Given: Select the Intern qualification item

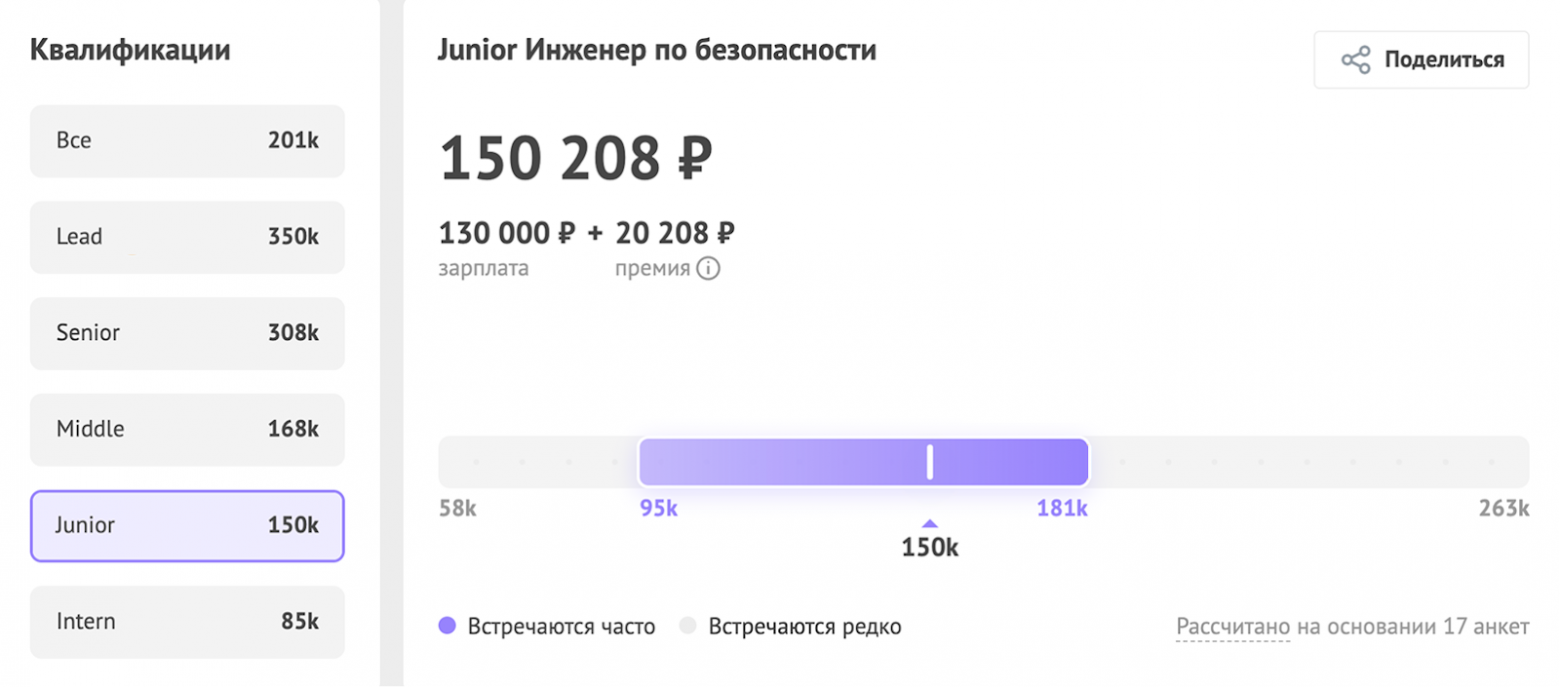Looking at the screenshot, I should tap(186, 621).
